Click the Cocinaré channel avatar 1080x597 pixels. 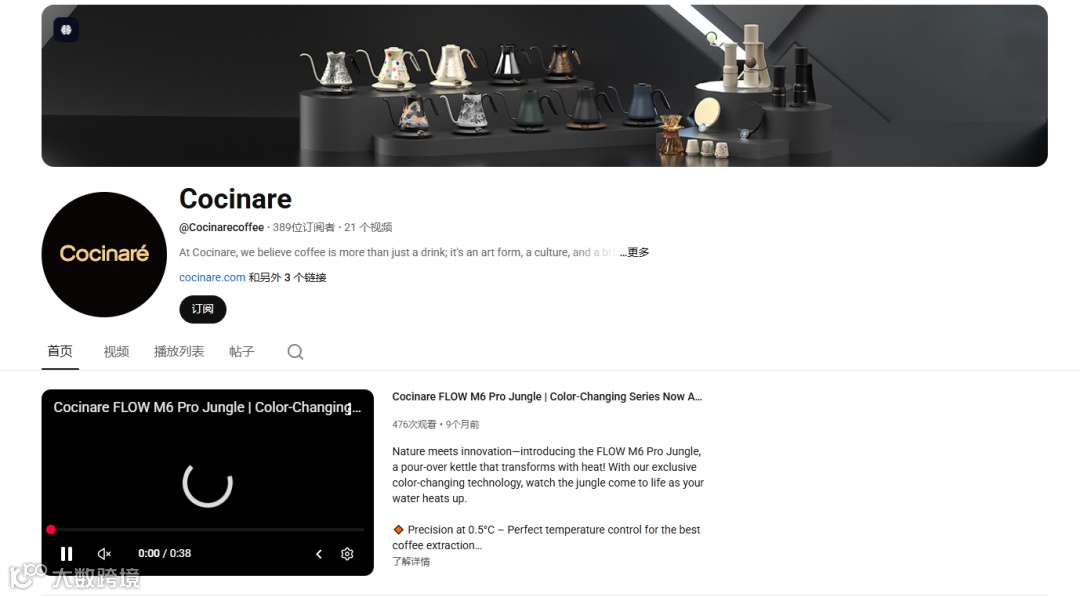click(x=104, y=254)
